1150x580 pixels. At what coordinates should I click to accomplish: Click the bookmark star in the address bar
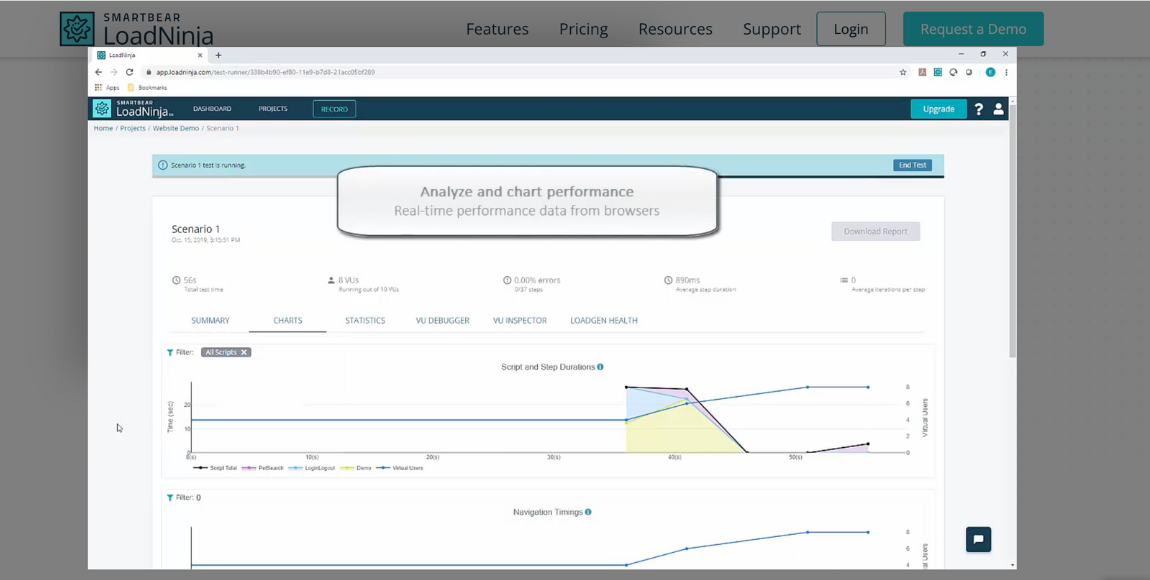(903, 72)
